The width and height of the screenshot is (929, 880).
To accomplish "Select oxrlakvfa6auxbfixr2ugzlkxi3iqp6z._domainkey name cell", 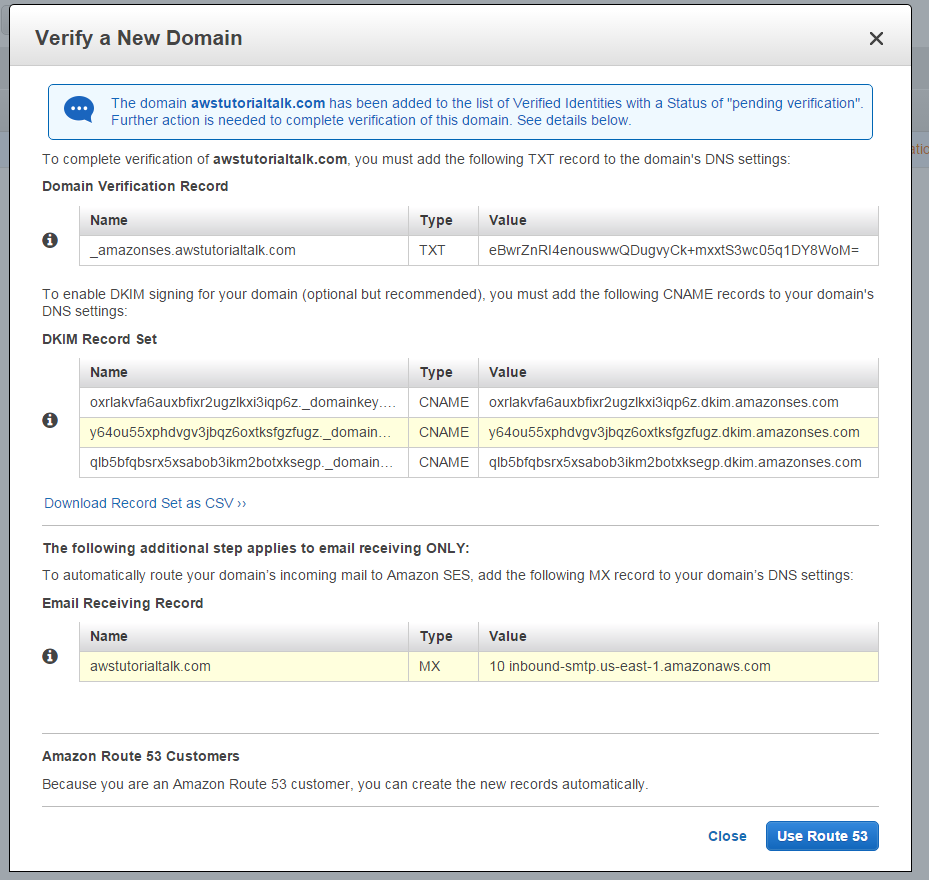I will pyautogui.click(x=244, y=402).
